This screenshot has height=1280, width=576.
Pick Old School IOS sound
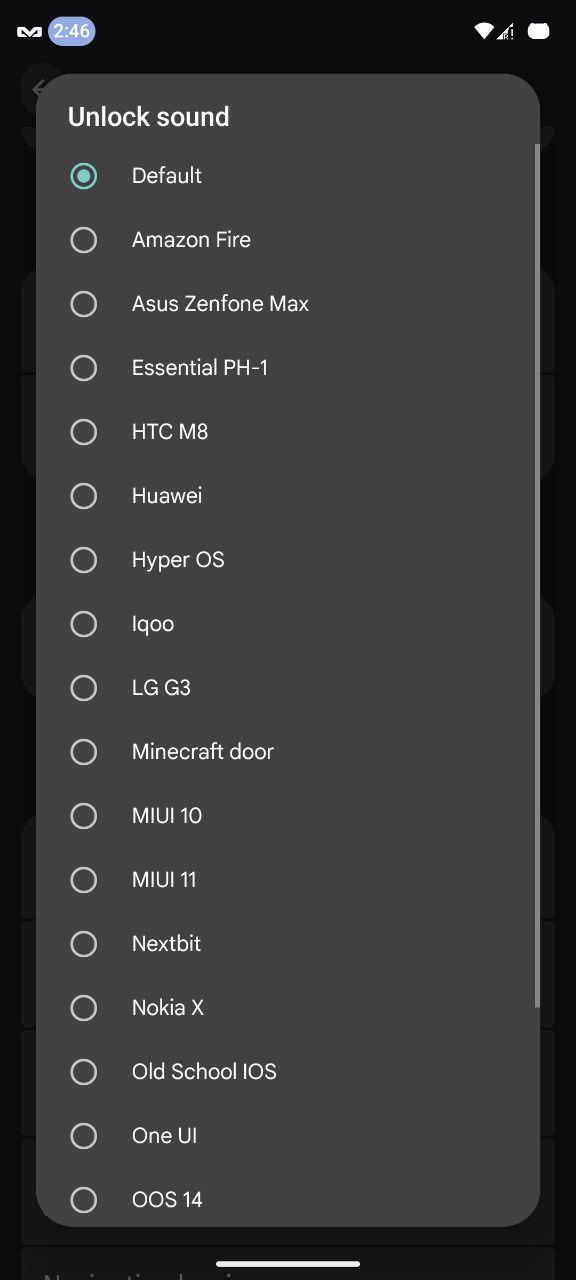coord(288,1072)
